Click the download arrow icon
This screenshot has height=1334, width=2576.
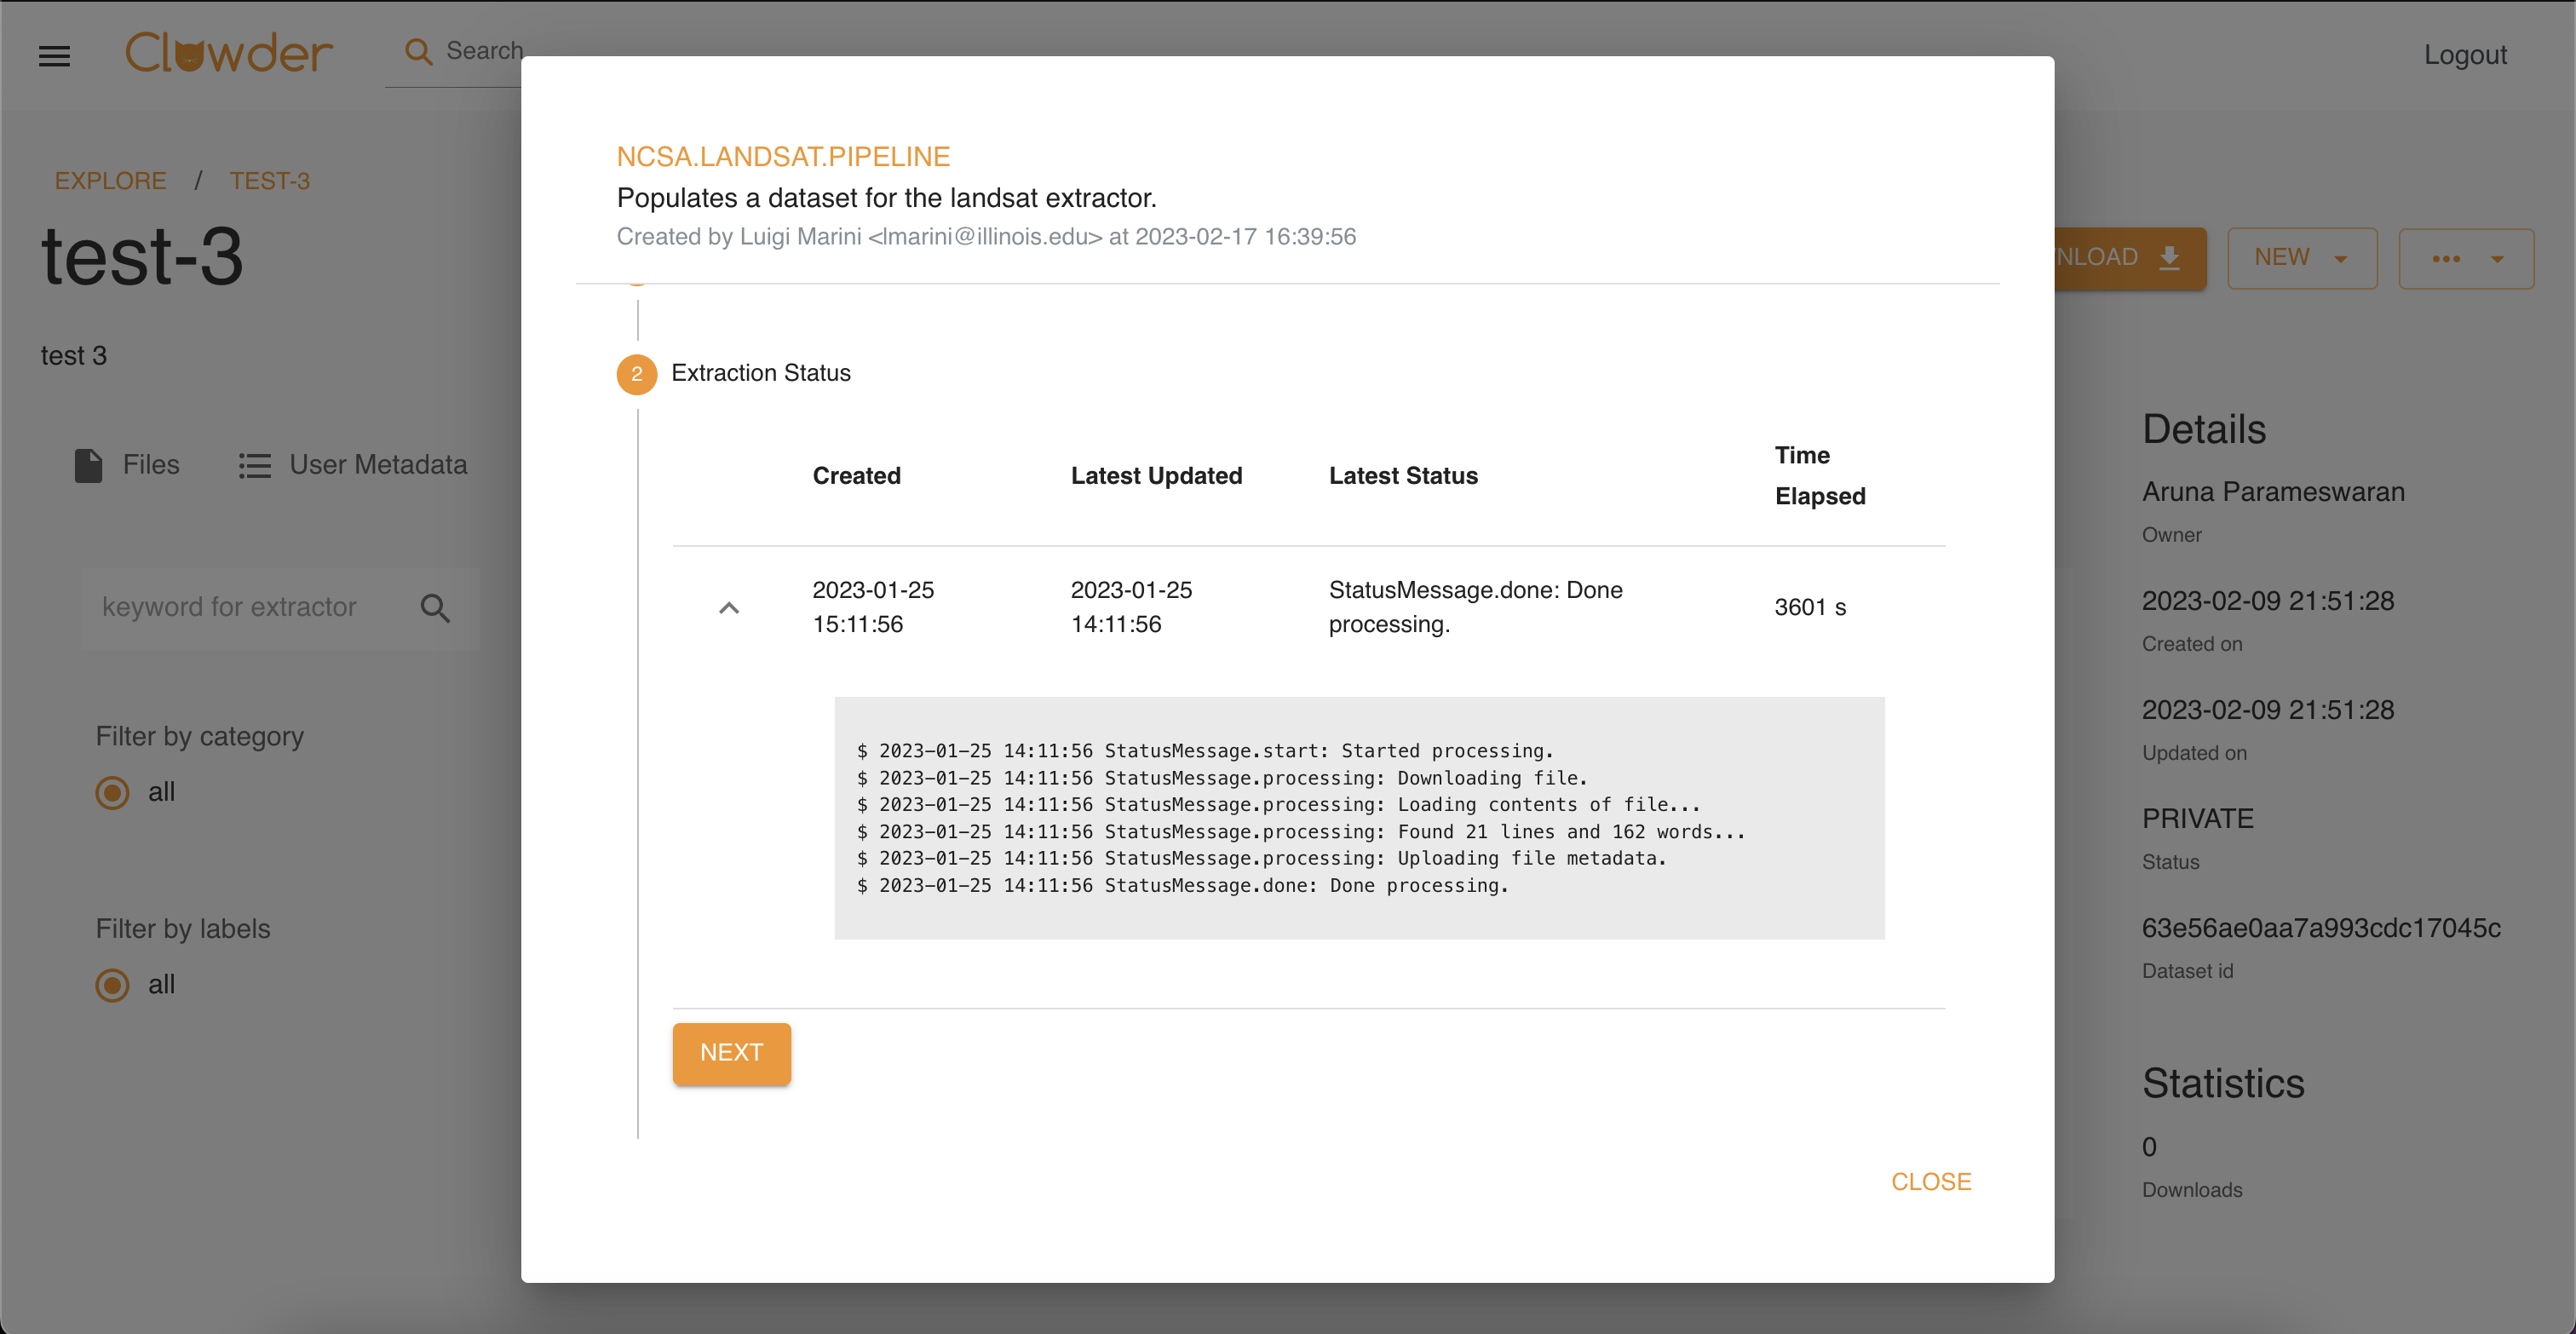[2169, 258]
